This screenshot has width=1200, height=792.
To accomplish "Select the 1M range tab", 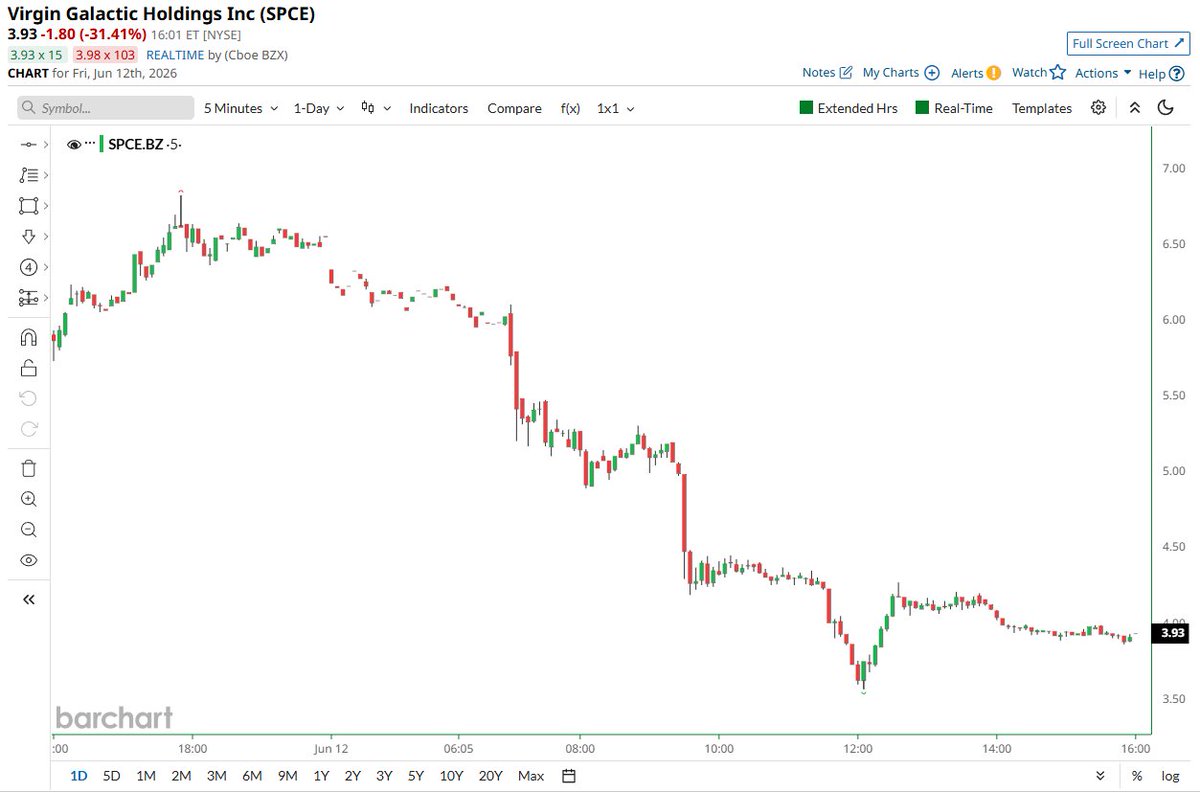I will (146, 776).
